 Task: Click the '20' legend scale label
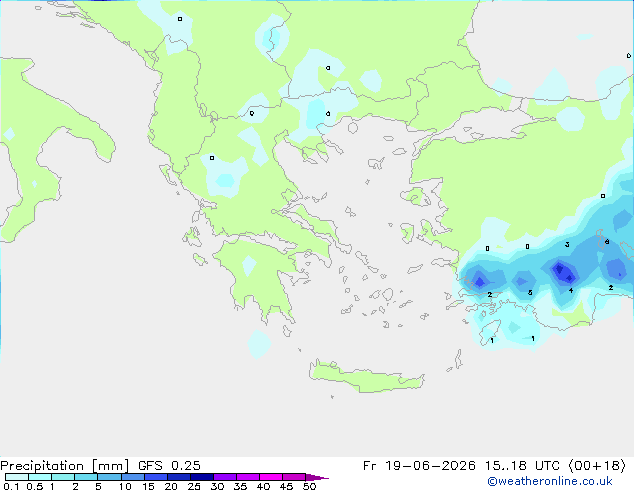(171, 486)
